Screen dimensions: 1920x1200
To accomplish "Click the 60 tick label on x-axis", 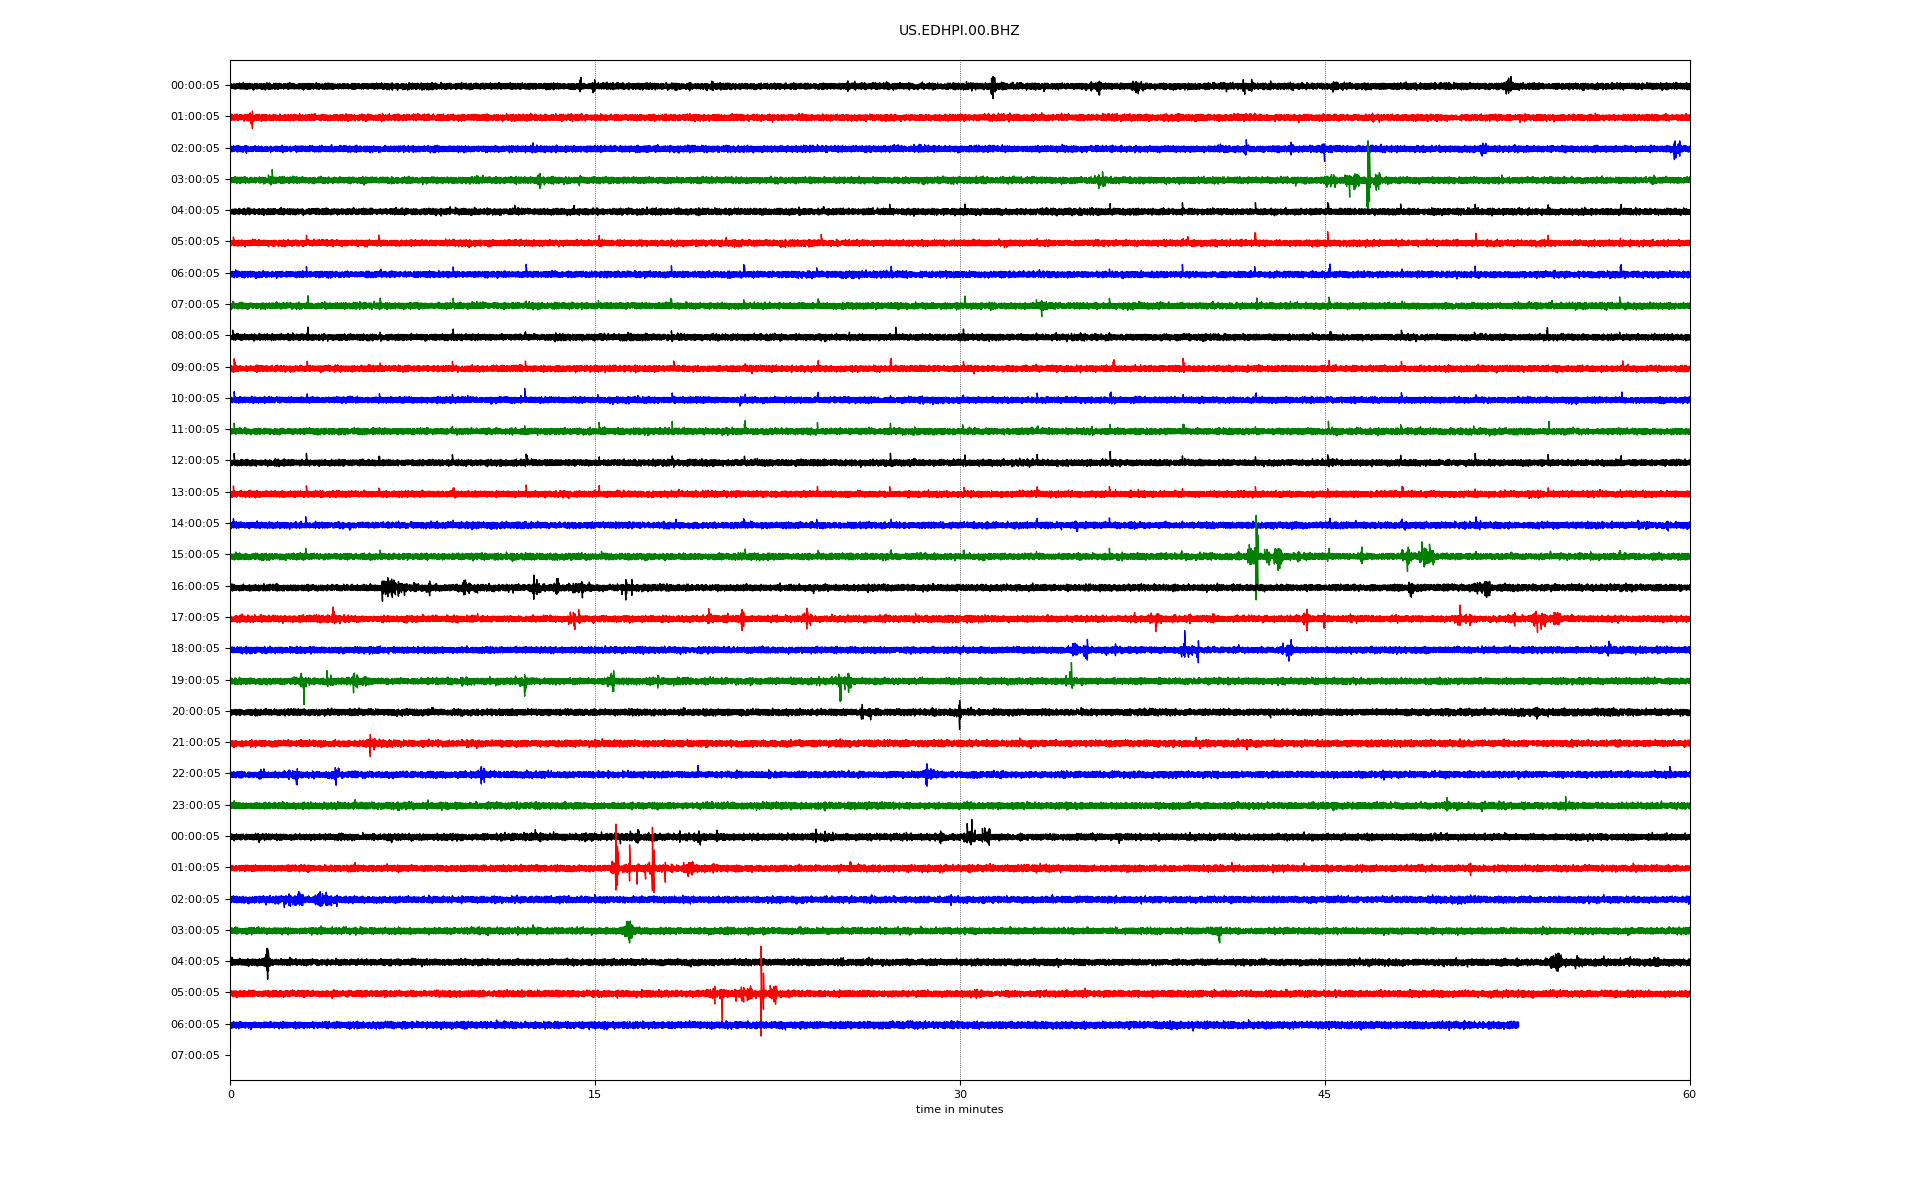I will pyautogui.click(x=1689, y=1094).
